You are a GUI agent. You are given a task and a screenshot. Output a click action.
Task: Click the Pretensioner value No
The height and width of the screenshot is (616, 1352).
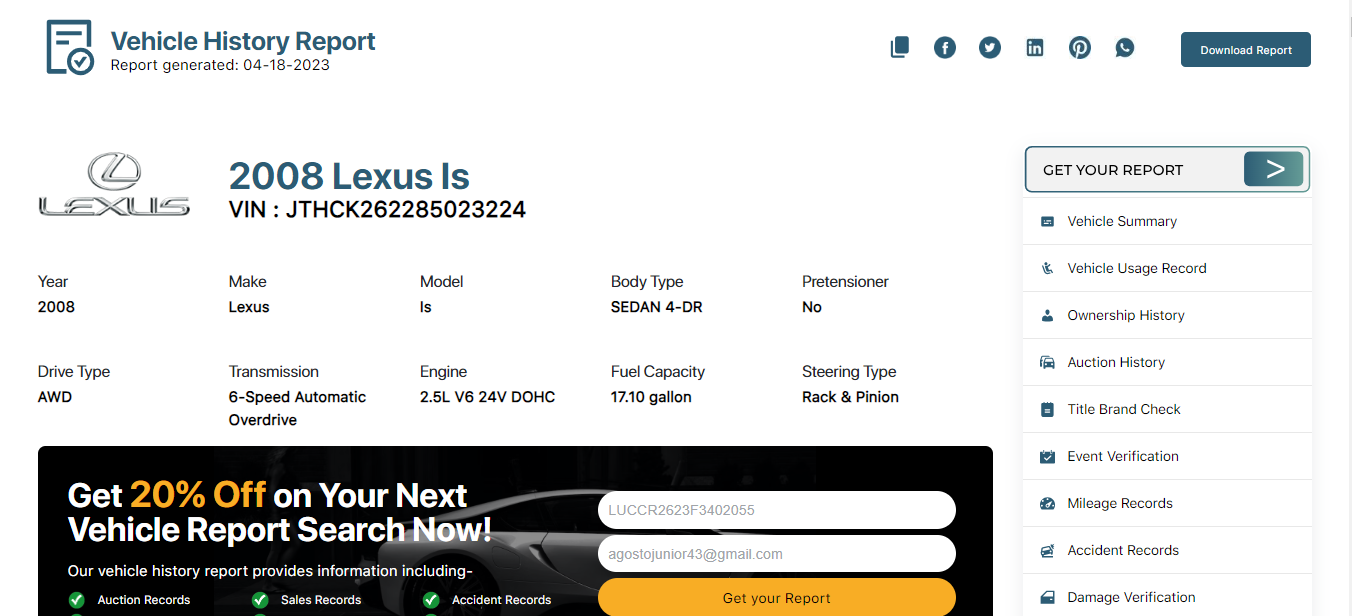pyautogui.click(x=812, y=307)
